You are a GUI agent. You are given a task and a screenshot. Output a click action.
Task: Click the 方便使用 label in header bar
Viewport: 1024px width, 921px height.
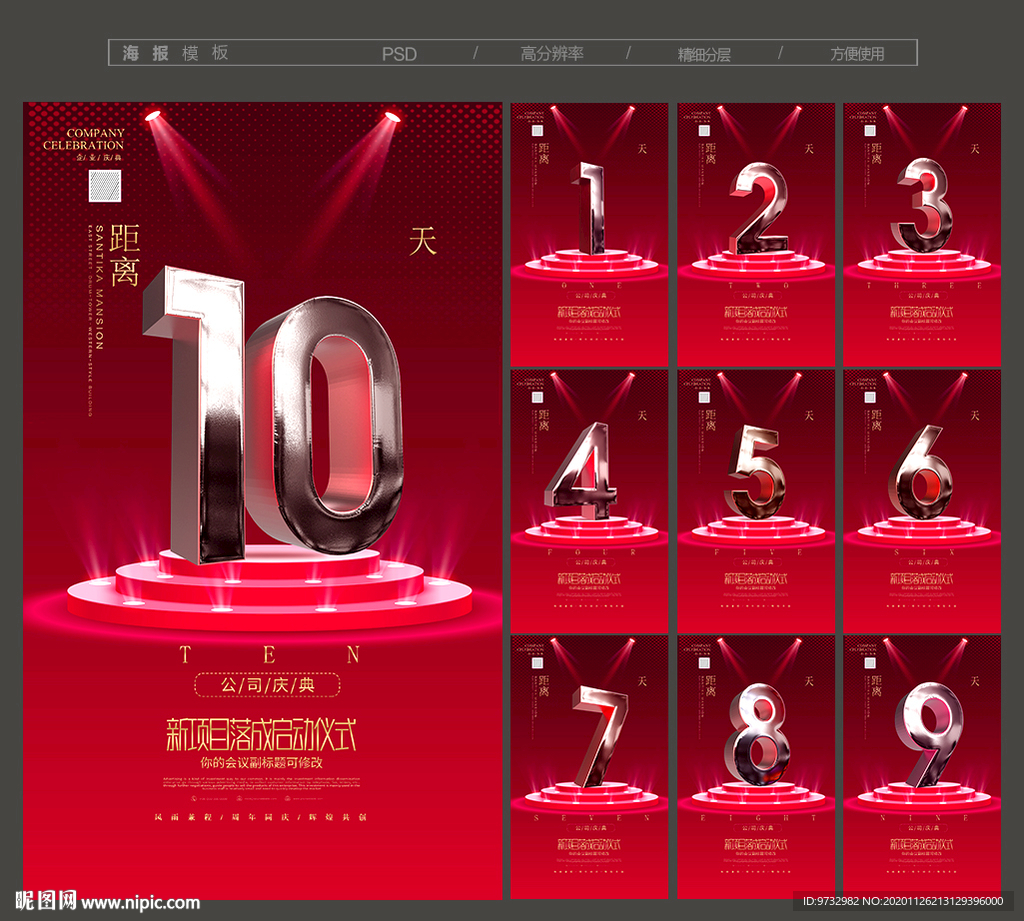[857, 54]
